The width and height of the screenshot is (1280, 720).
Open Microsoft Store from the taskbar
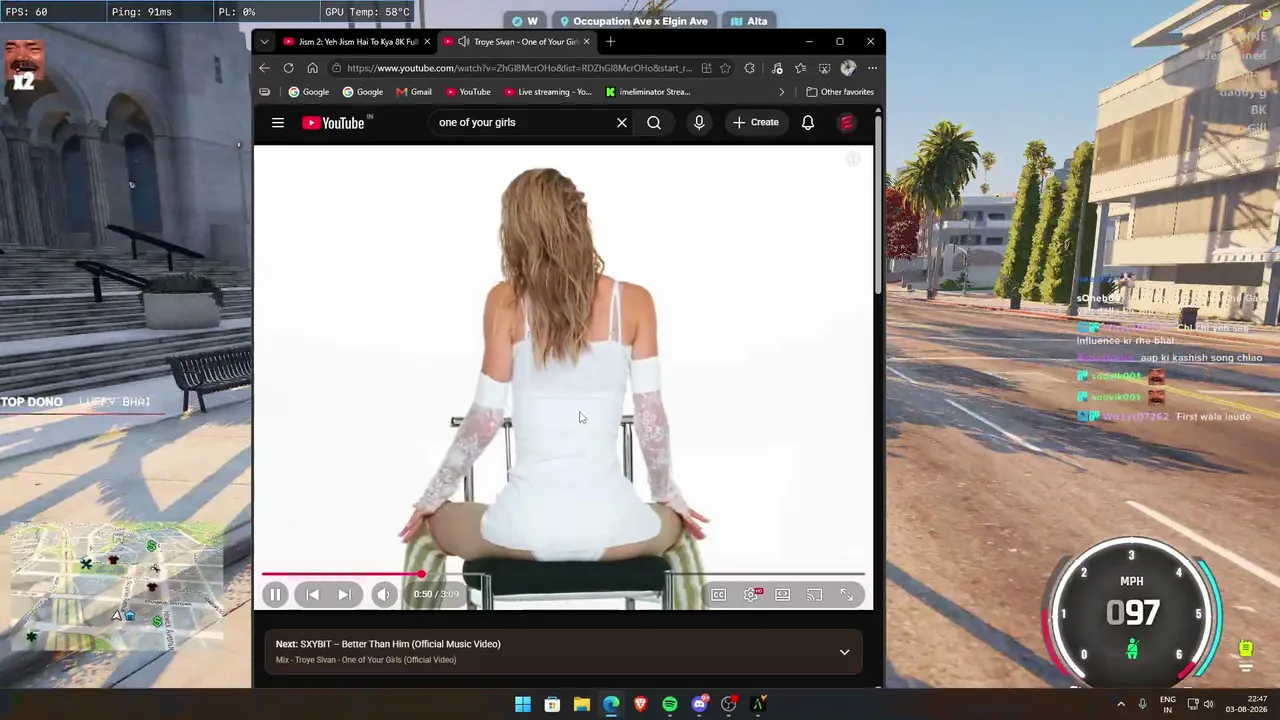[552, 705]
